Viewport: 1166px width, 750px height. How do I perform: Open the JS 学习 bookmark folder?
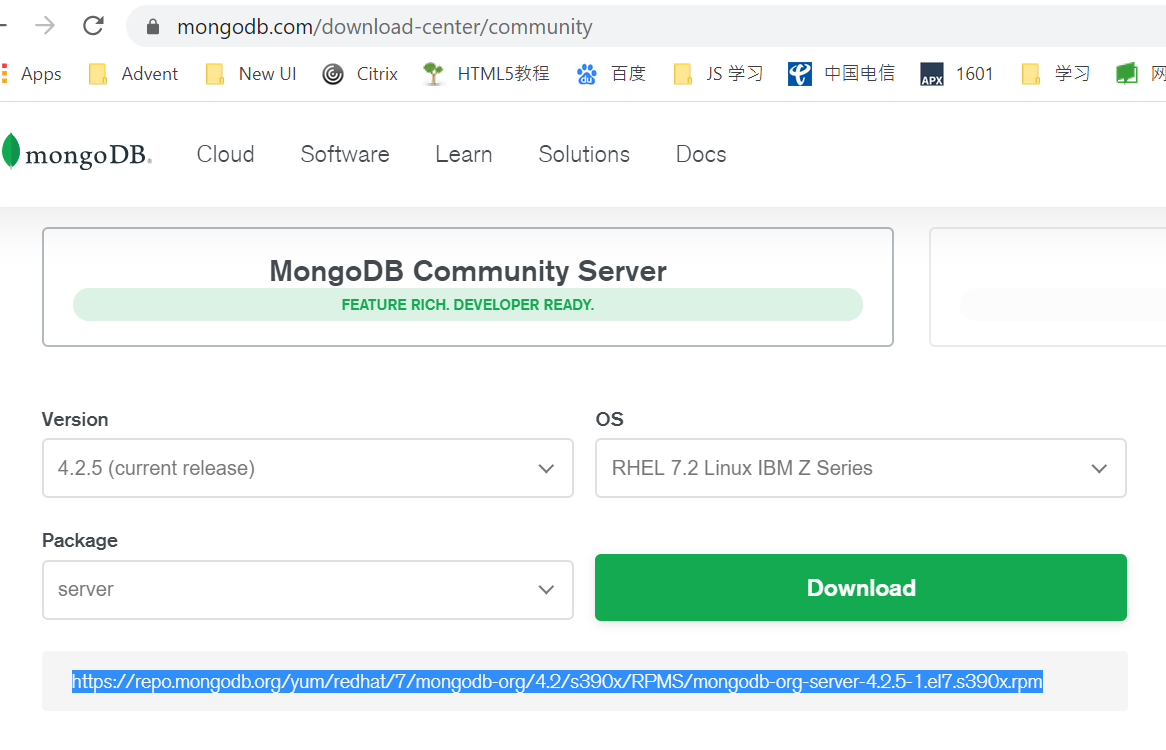tap(718, 74)
